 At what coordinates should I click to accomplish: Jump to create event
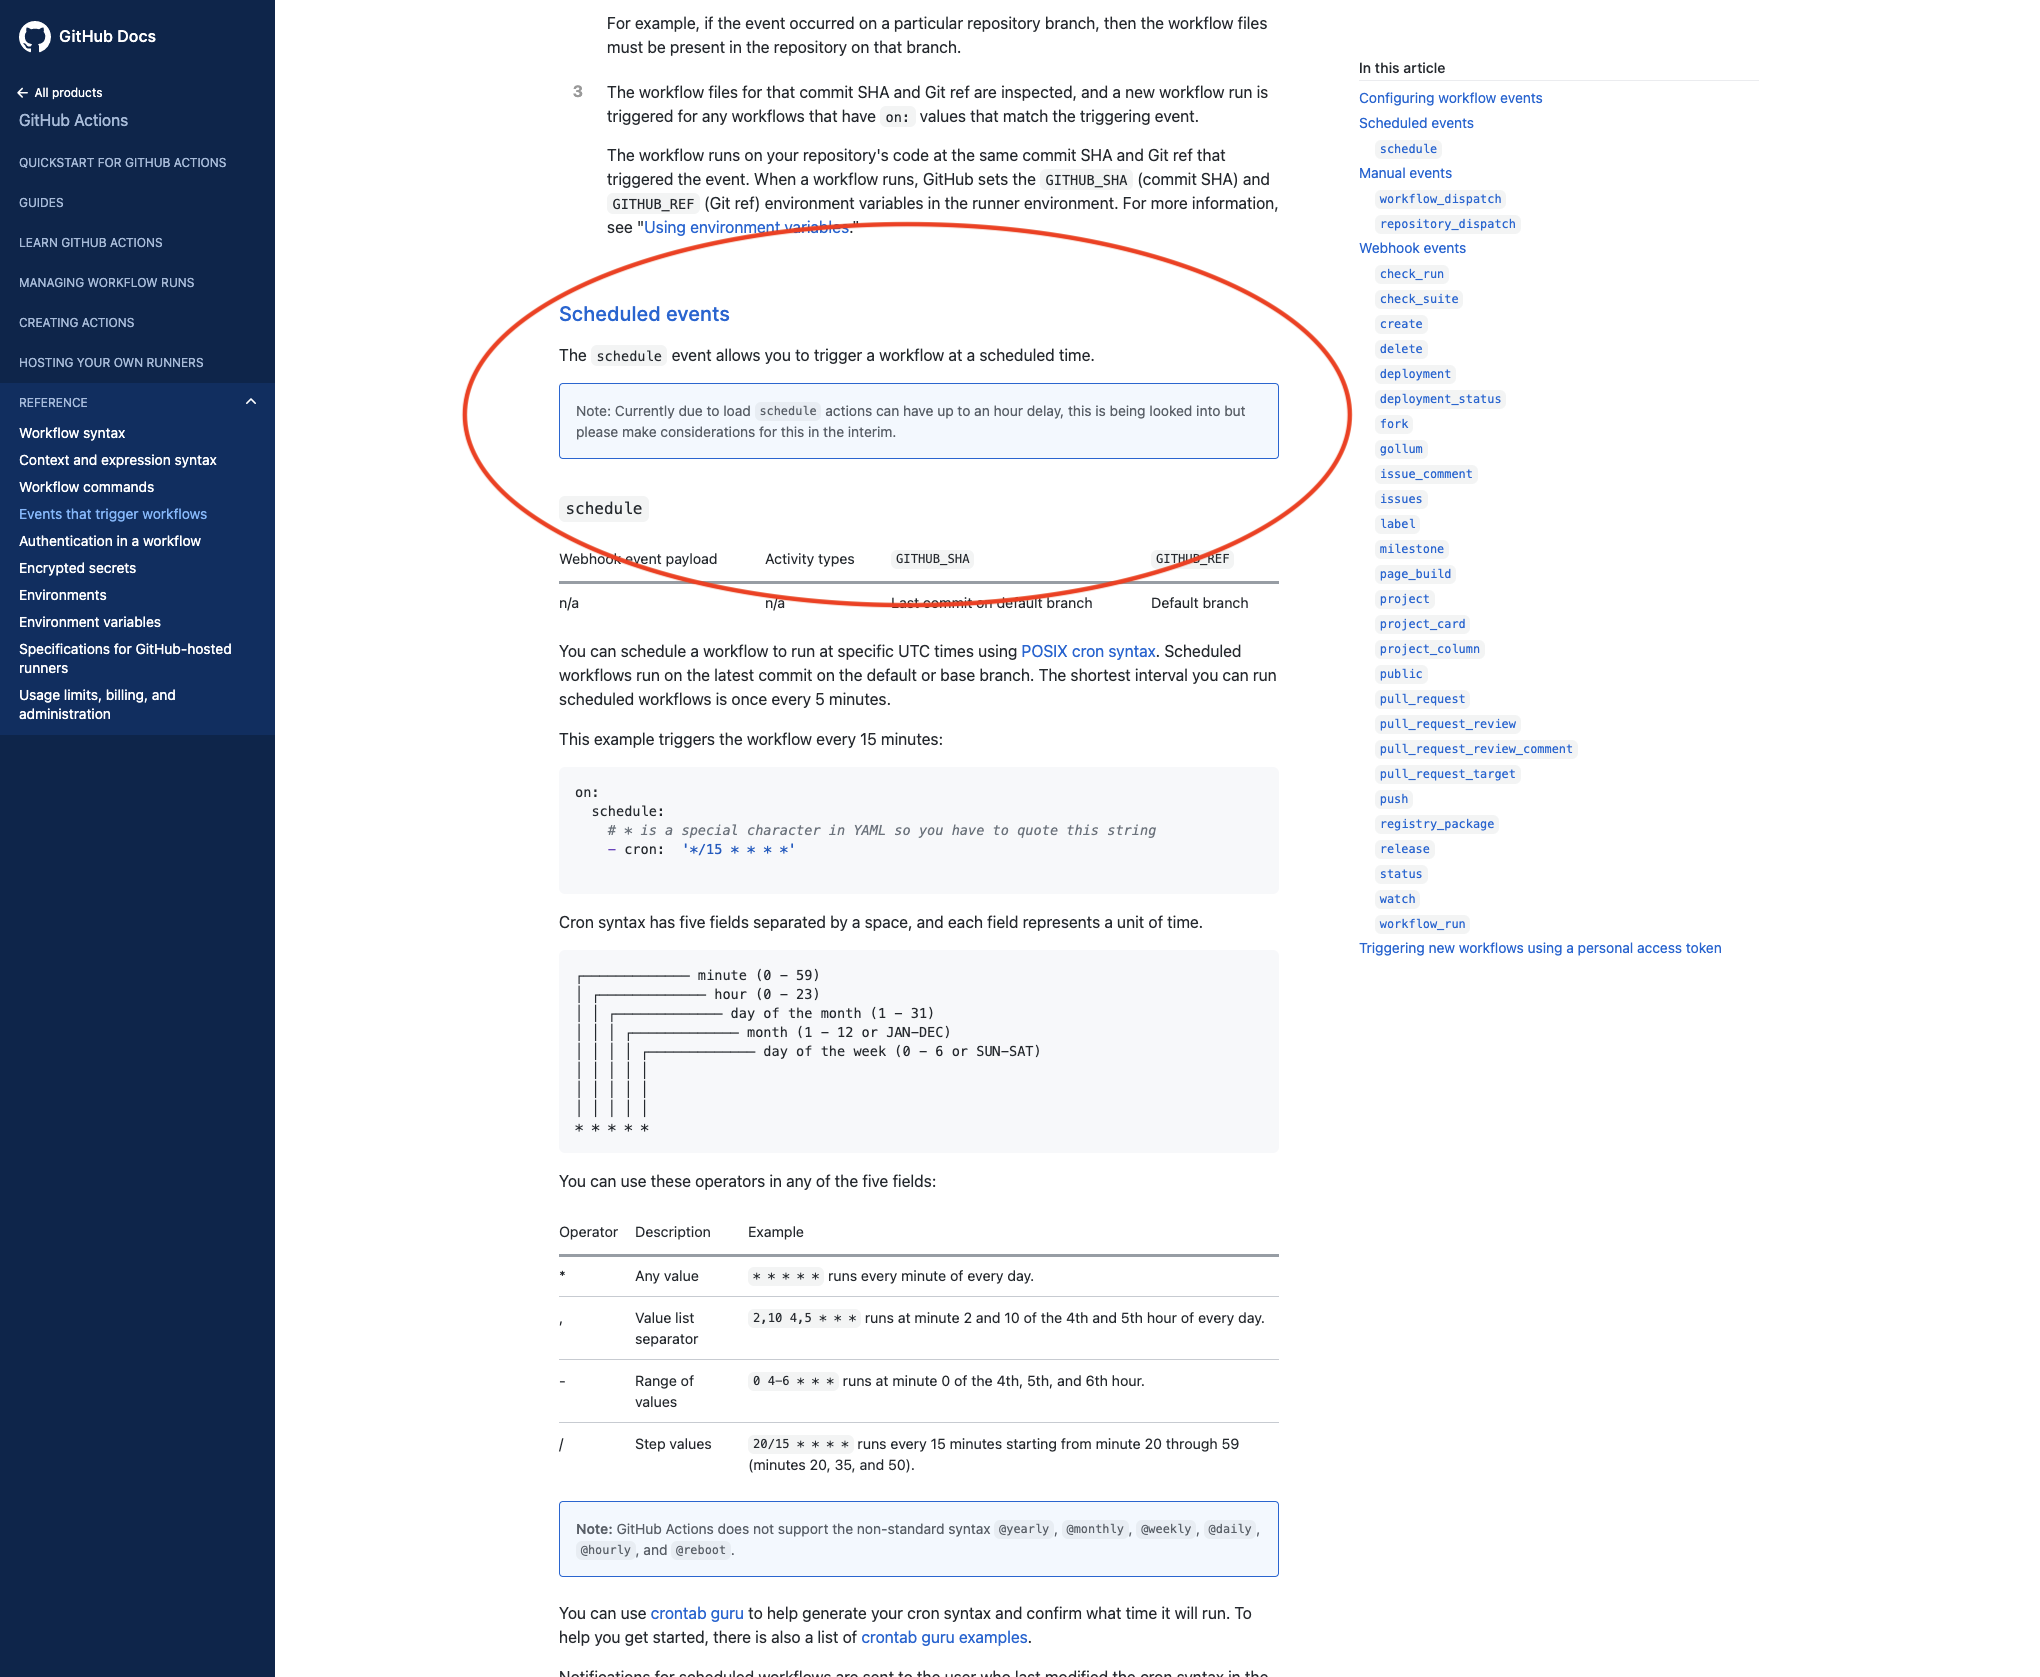(x=1401, y=324)
